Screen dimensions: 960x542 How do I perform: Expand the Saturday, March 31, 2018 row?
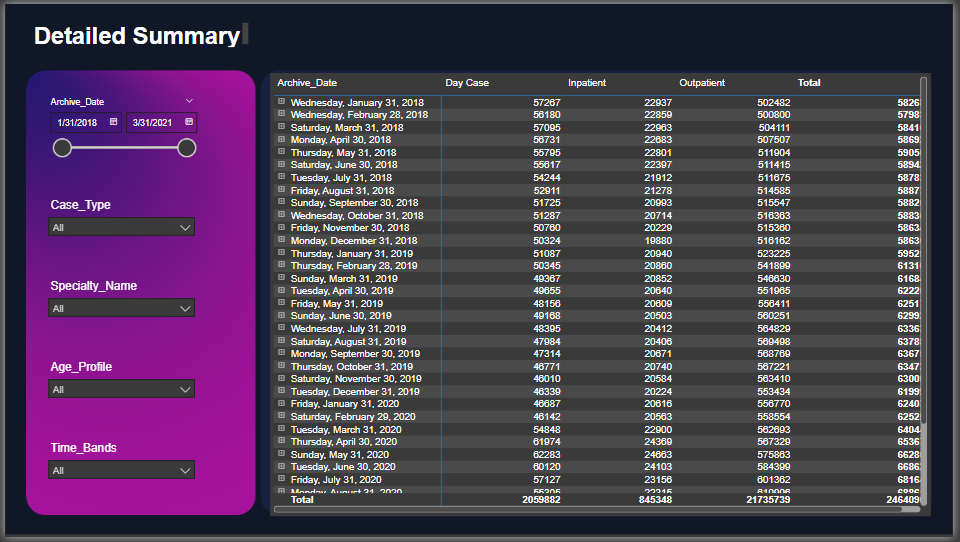(282, 127)
